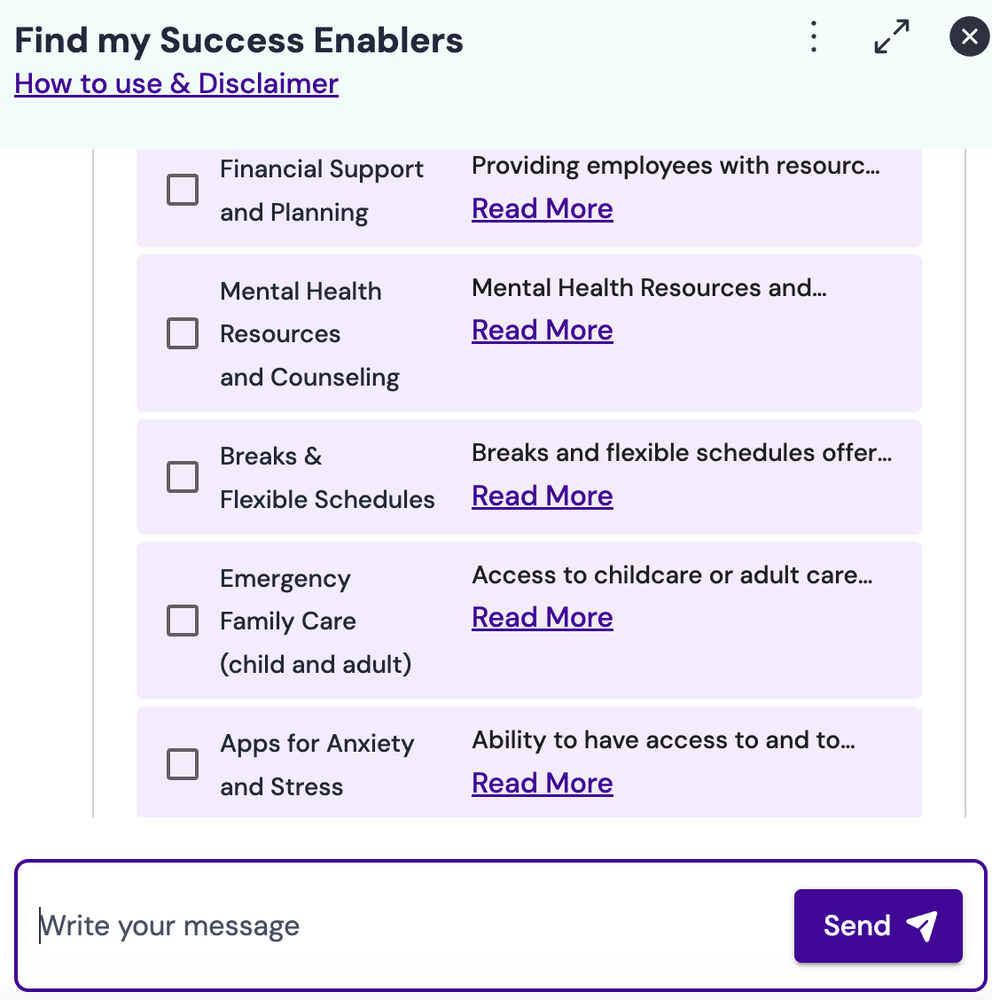Expand the chat window to fullscreen
Image resolution: width=992 pixels, height=1000 pixels.
[x=891, y=37]
